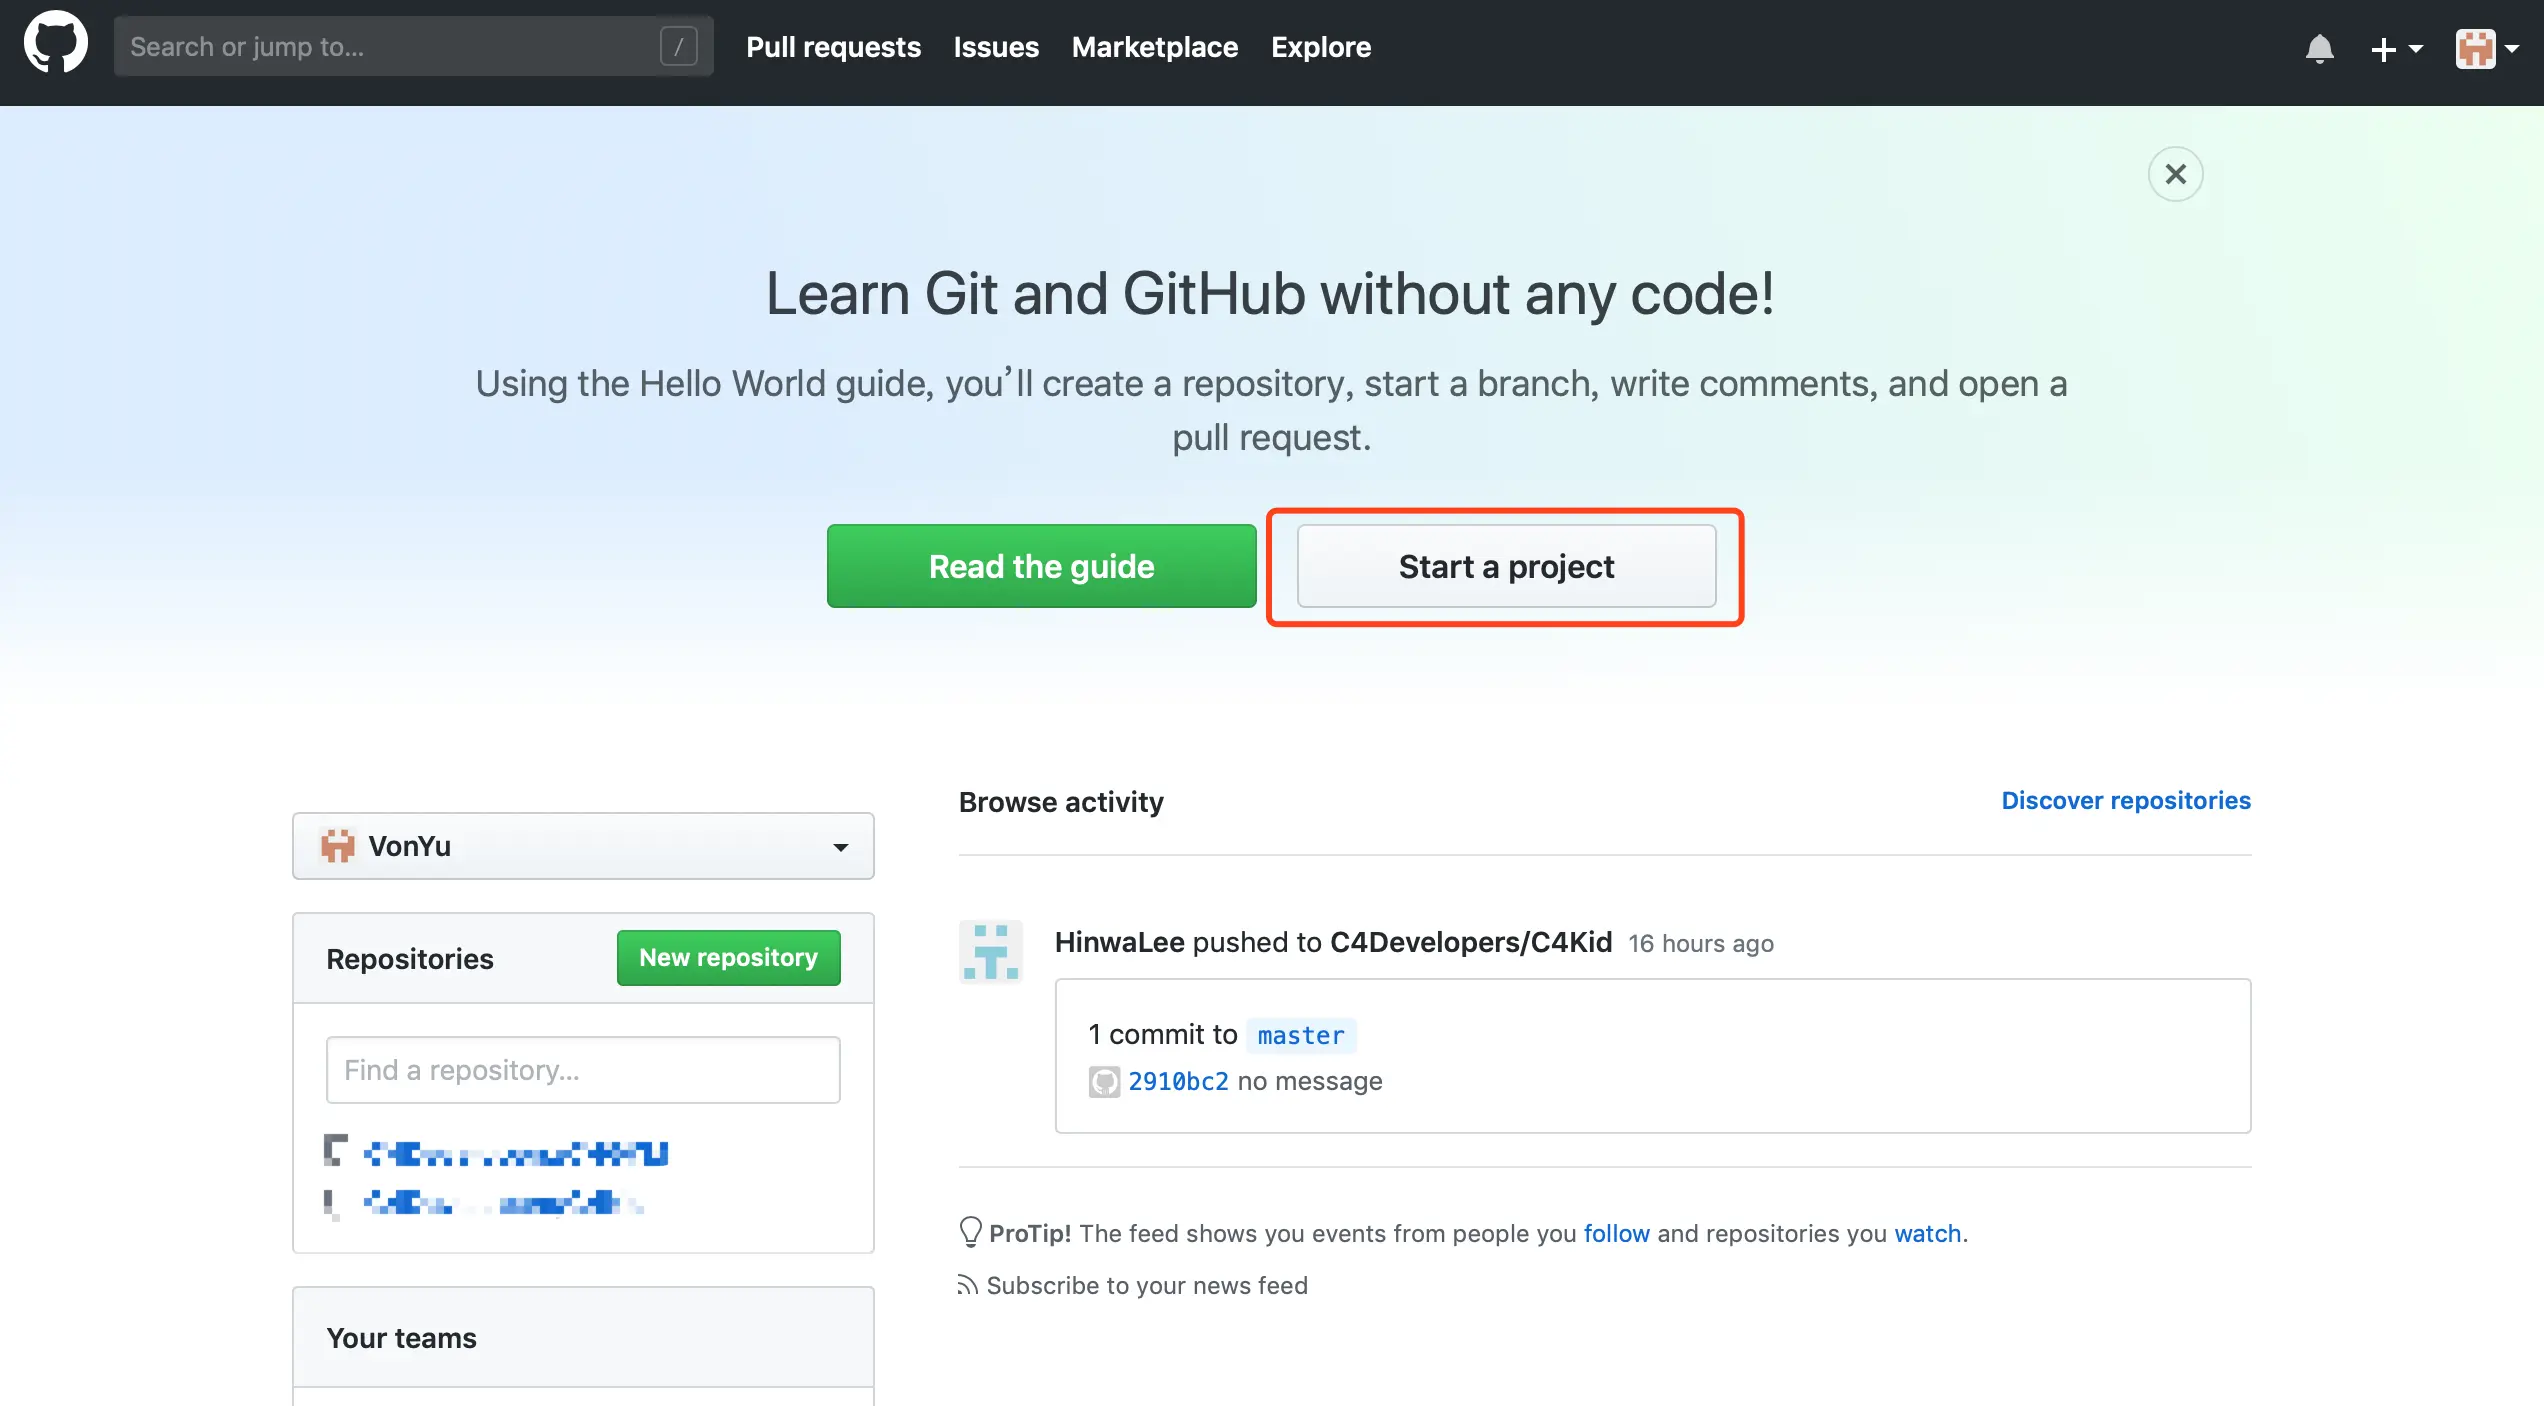Click the Start a project button
2544x1406 pixels.
[1506, 566]
